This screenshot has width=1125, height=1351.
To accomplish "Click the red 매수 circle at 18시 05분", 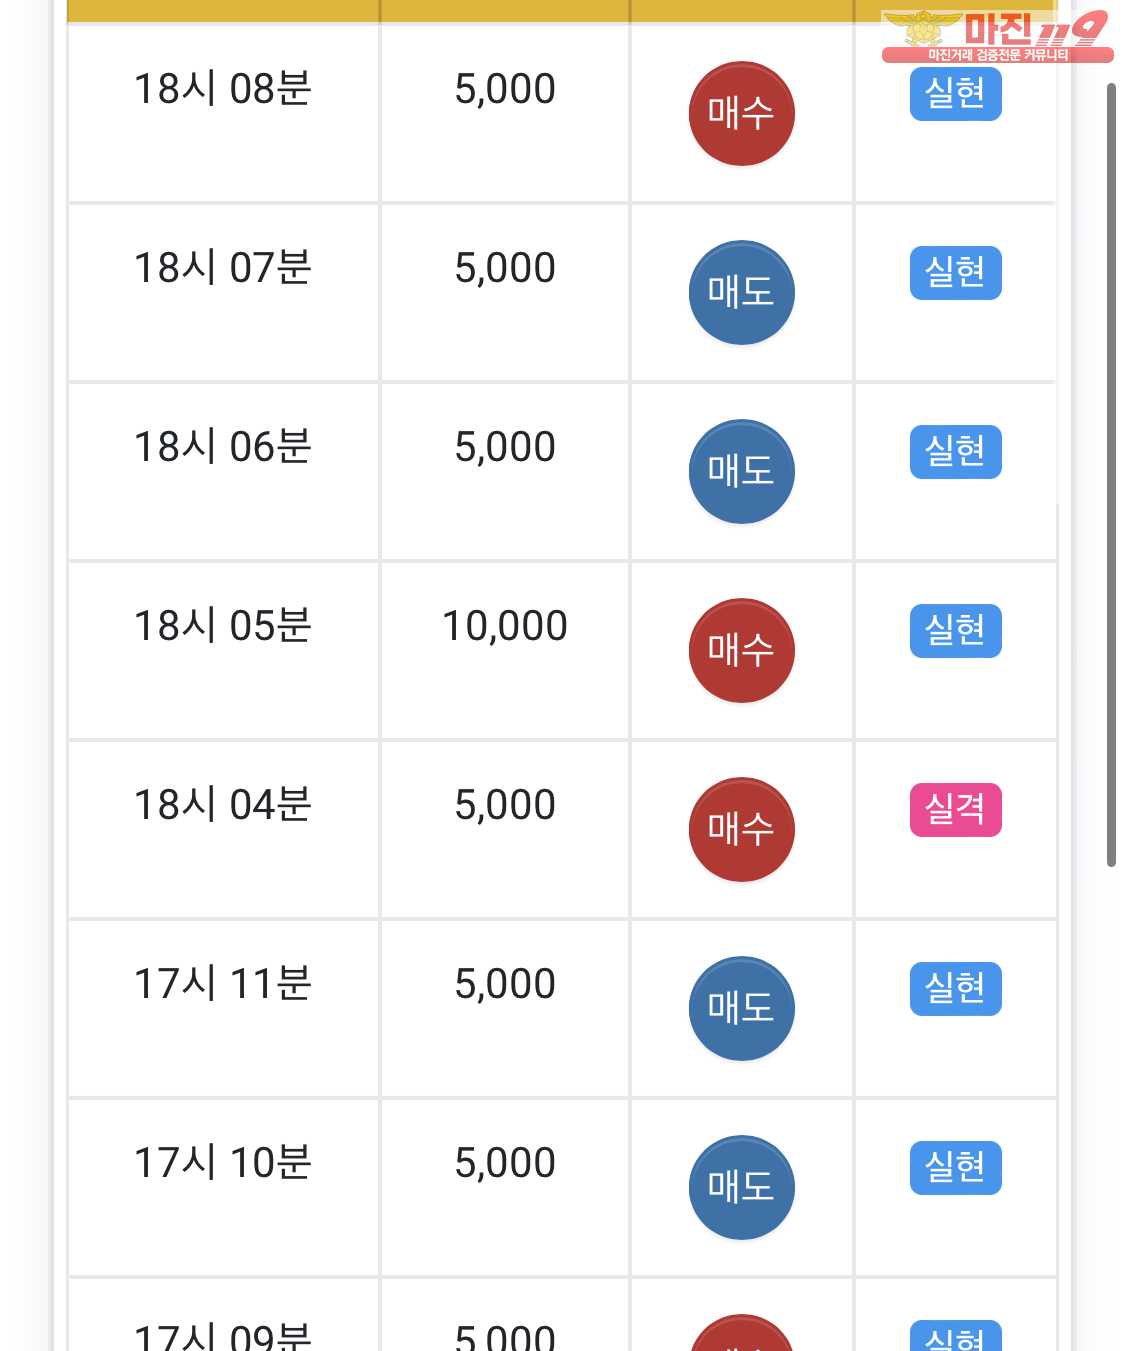I will (x=741, y=651).
